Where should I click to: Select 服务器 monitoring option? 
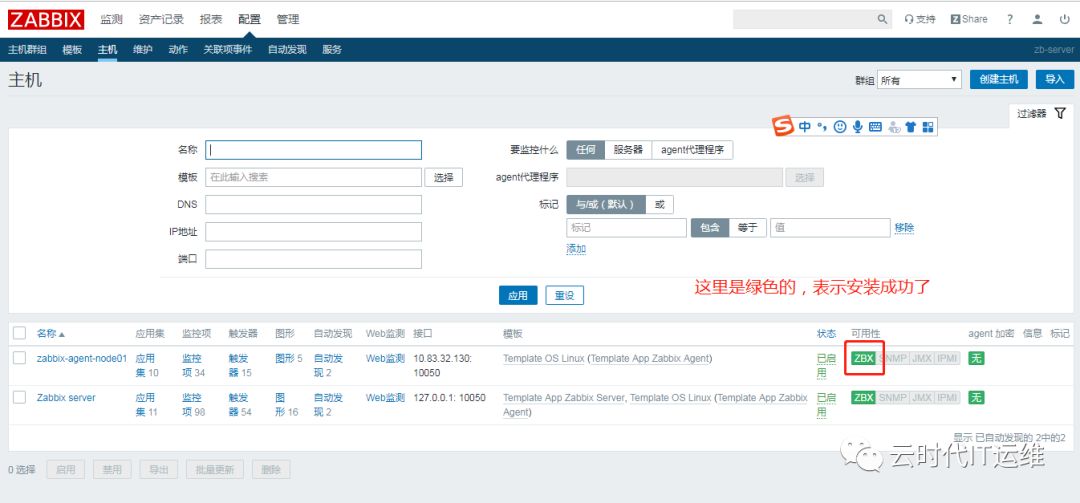tap(628, 150)
